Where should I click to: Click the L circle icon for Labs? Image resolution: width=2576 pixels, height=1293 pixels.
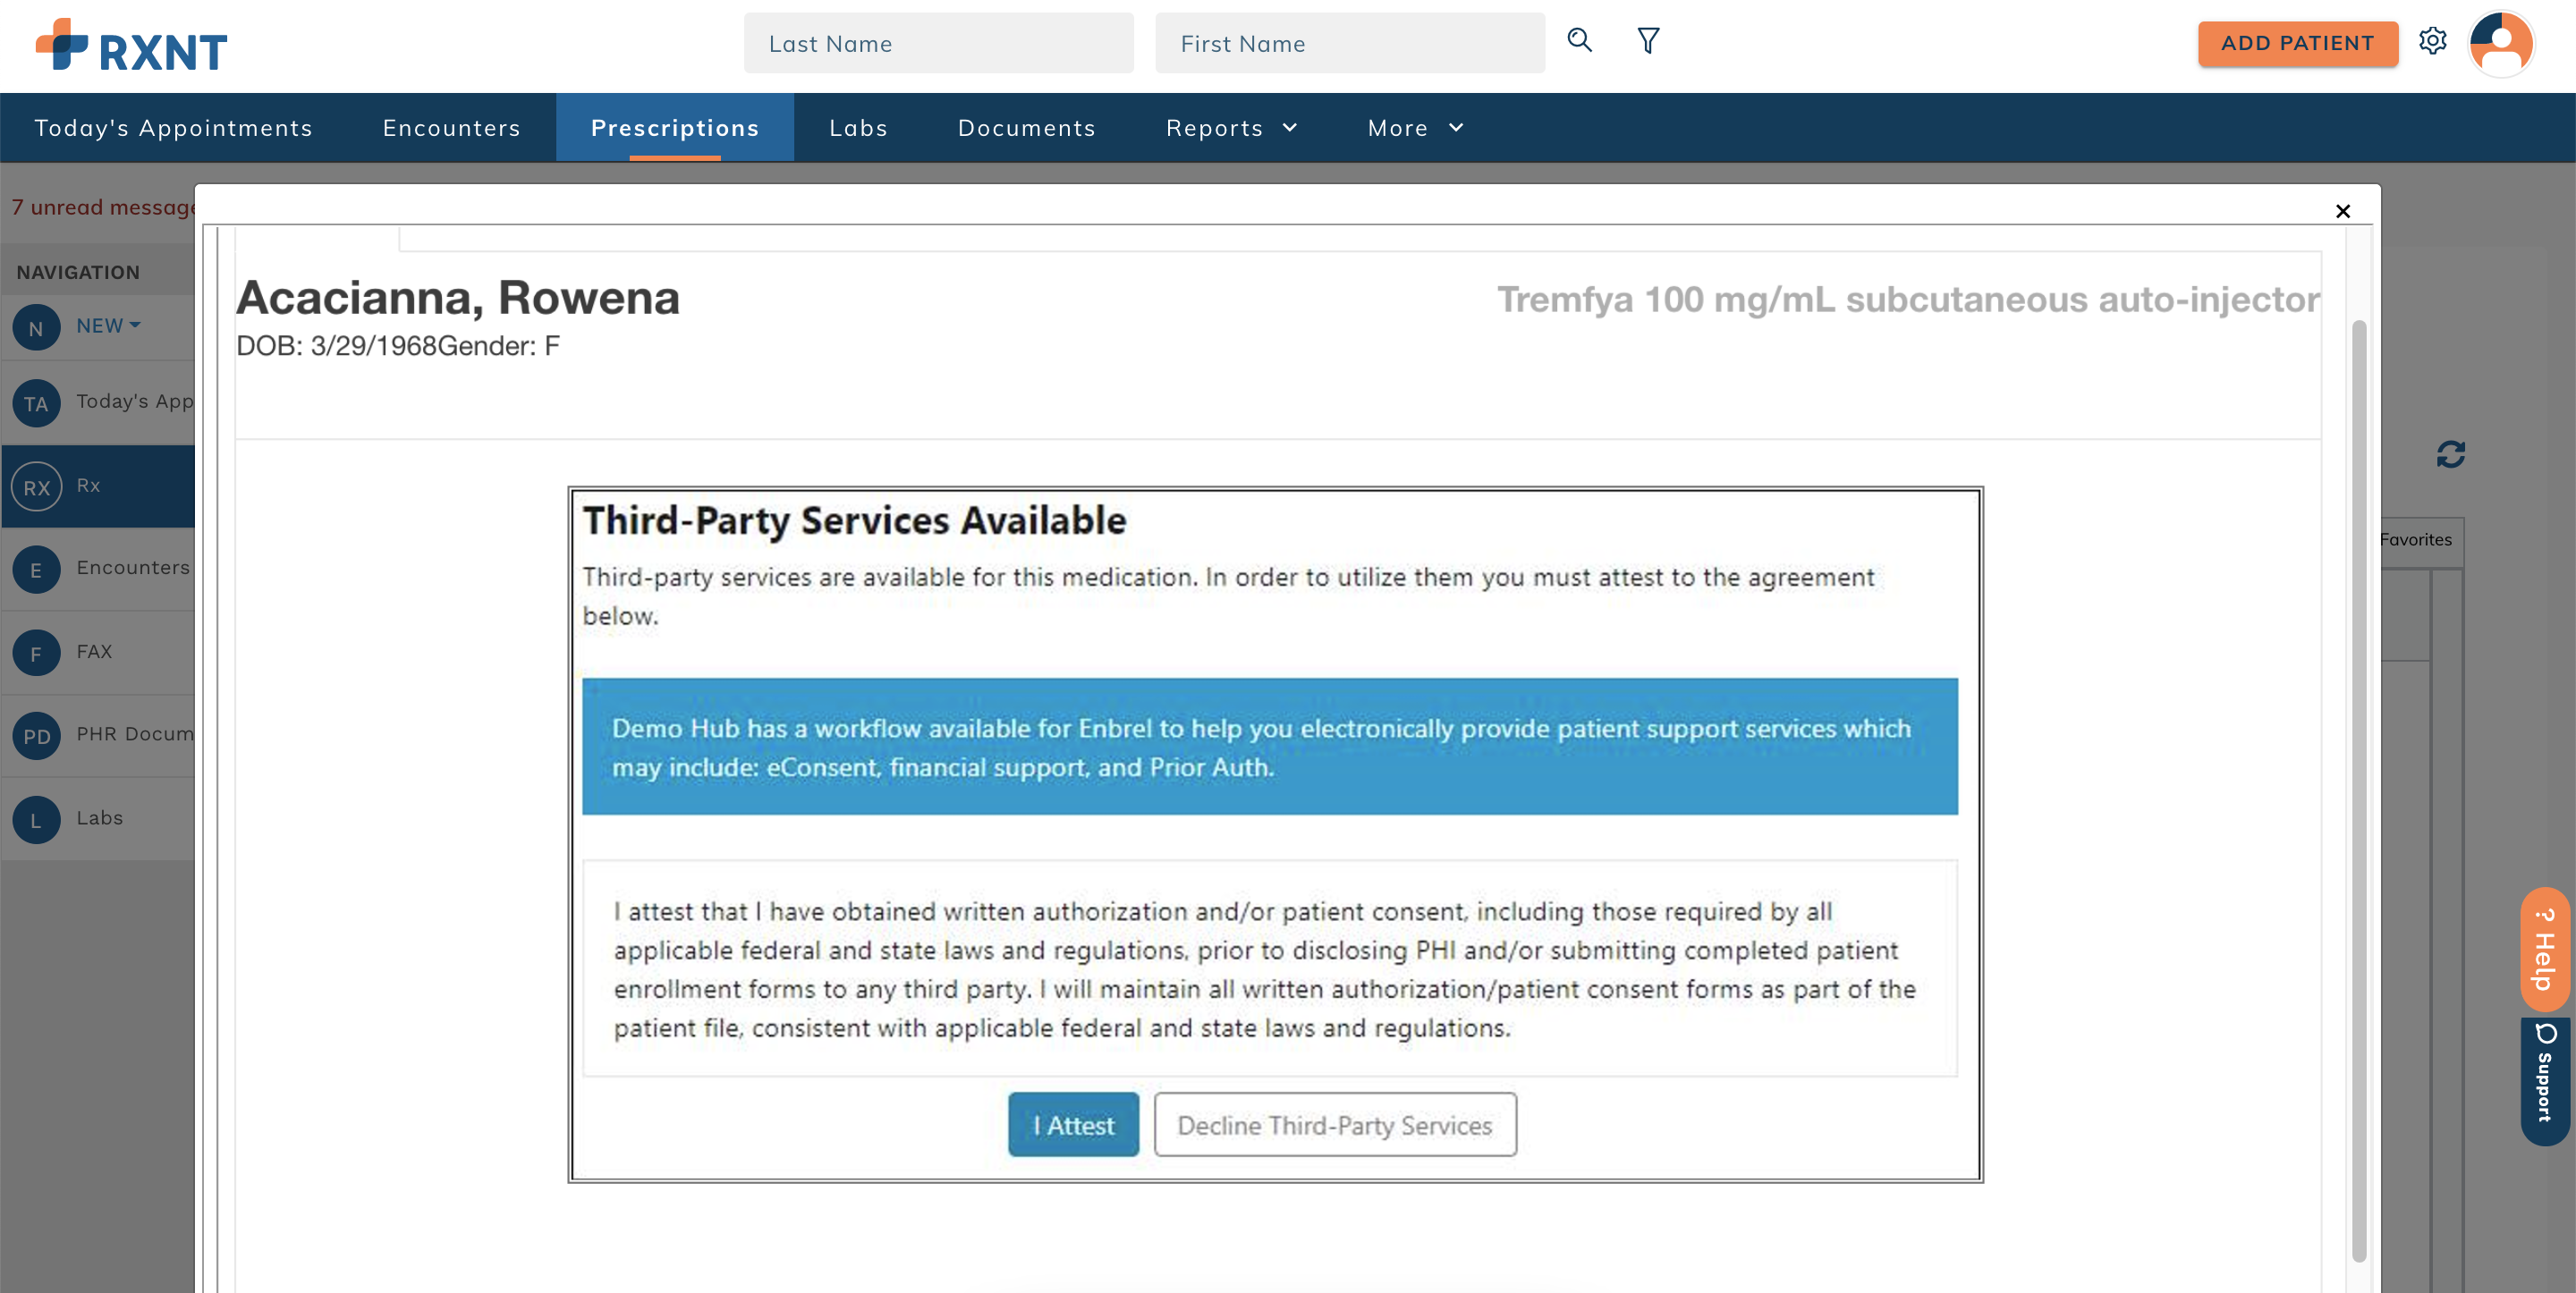(36, 820)
